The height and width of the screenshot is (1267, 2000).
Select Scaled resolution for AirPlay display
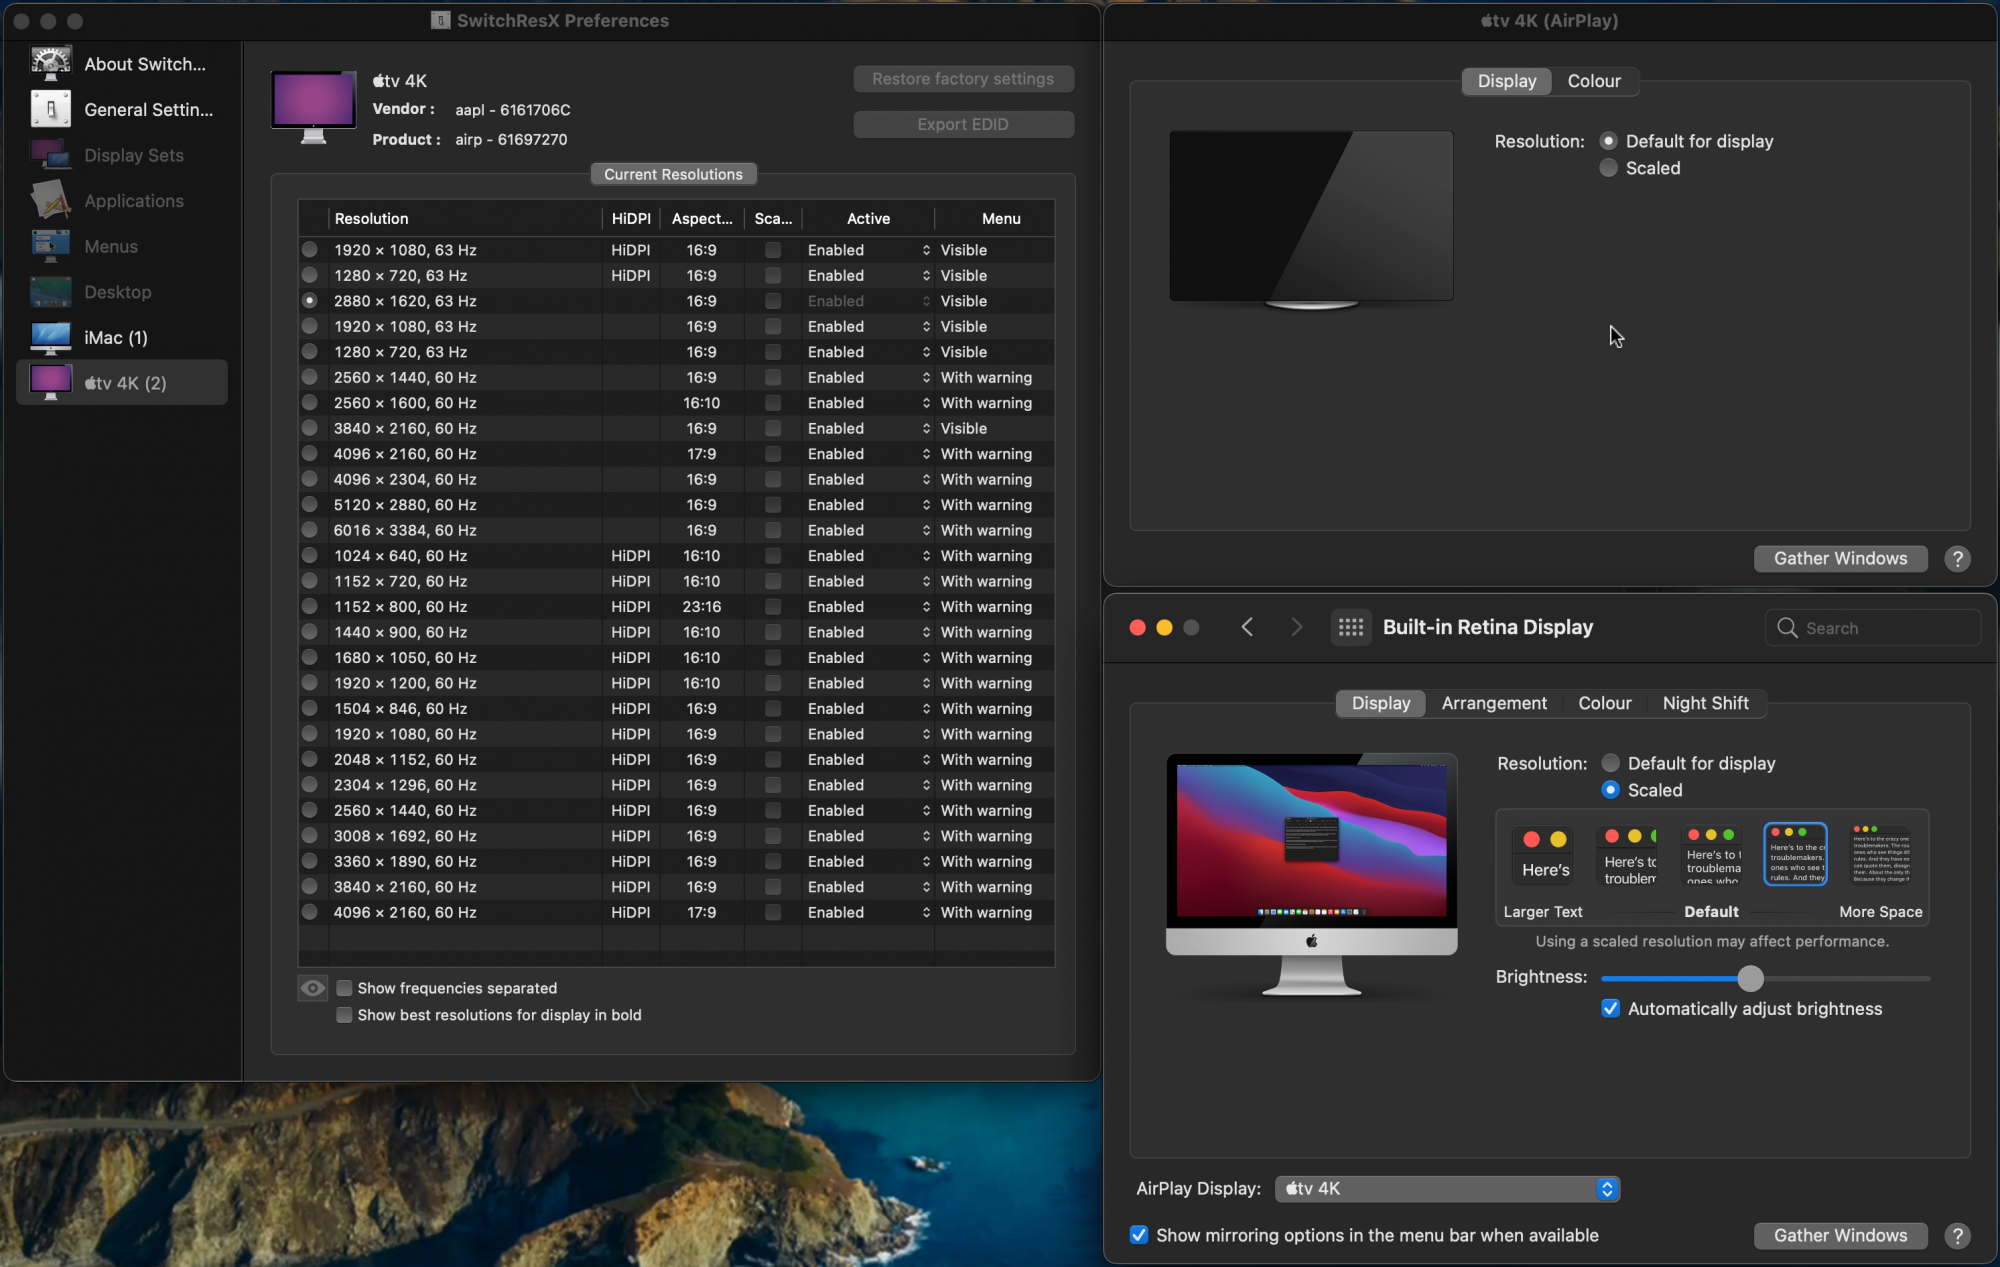point(1608,168)
